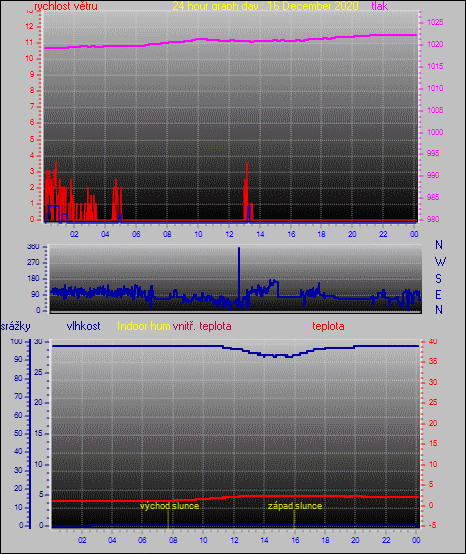Click the 'N' compass label at top

coord(439,244)
